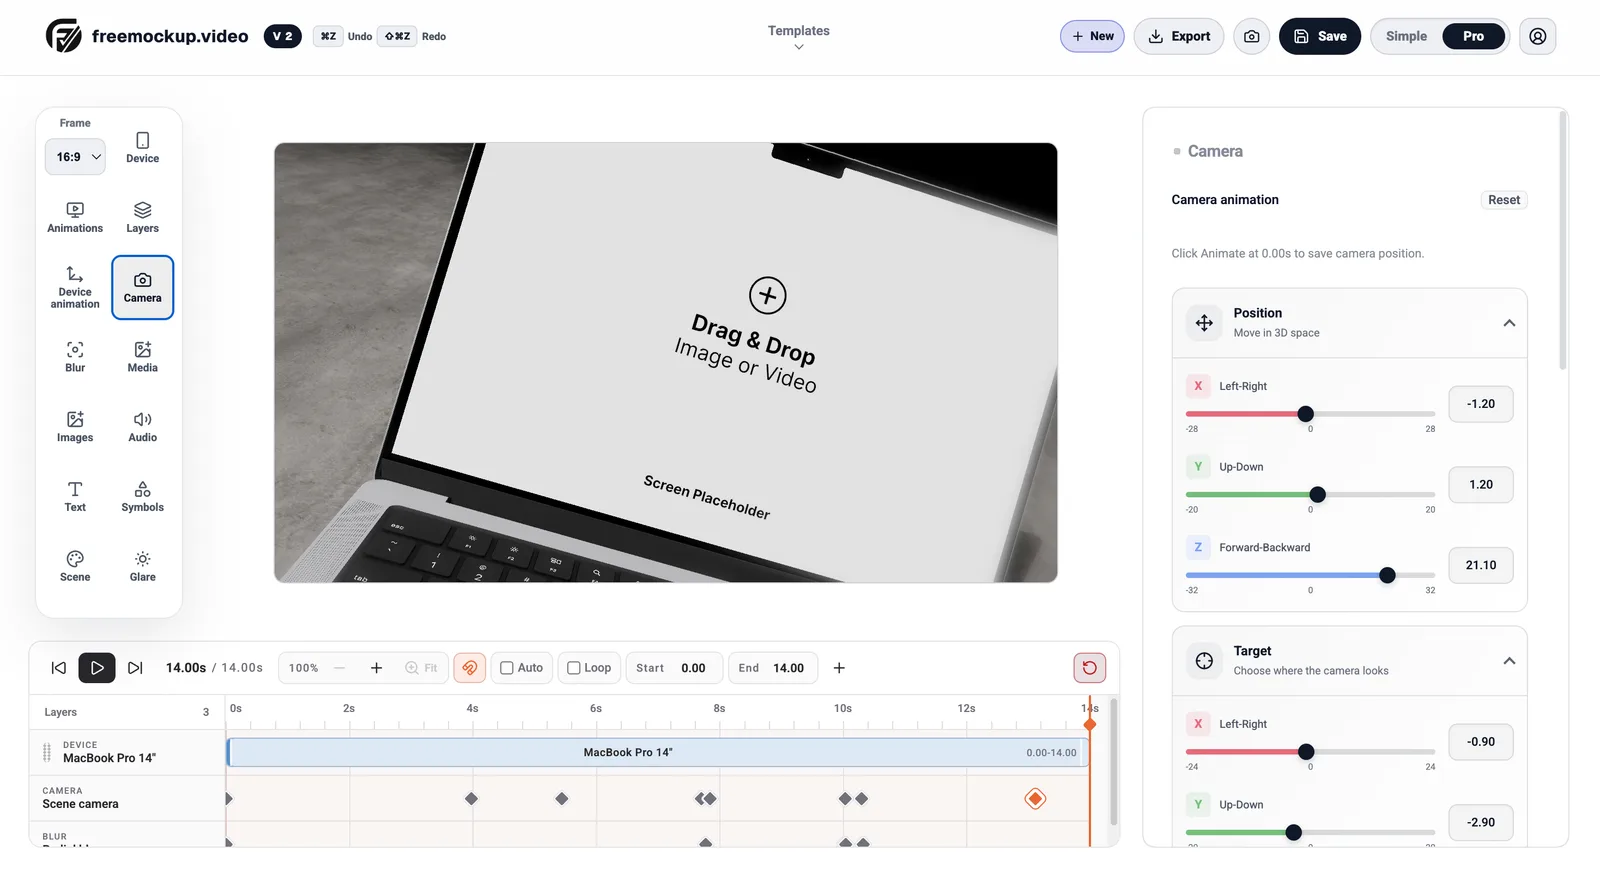Screen dimensions: 1600x878
Task: Select the MacBook Pro 14" device layer
Action: point(127,753)
